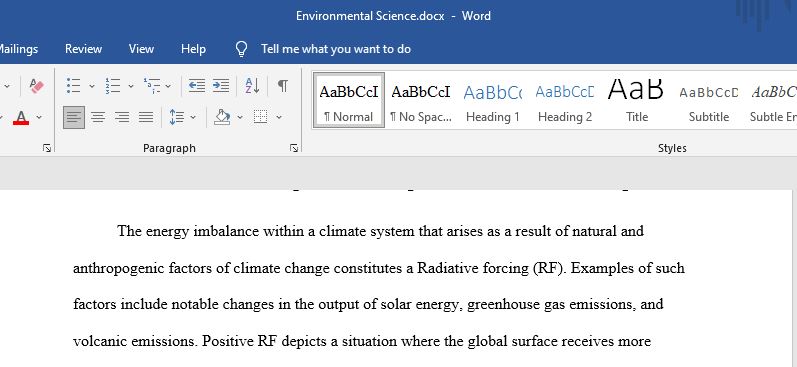Decrease the paragraph indent
Image resolution: width=797 pixels, height=367 pixels.
coord(197,85)
